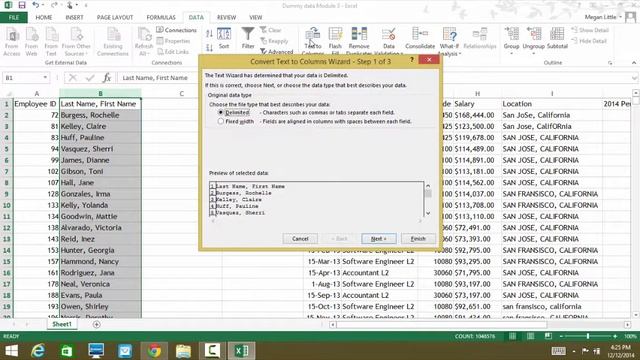
Task: Click the From Web icon
Action: pyautogui.click(x=31, y=42)
